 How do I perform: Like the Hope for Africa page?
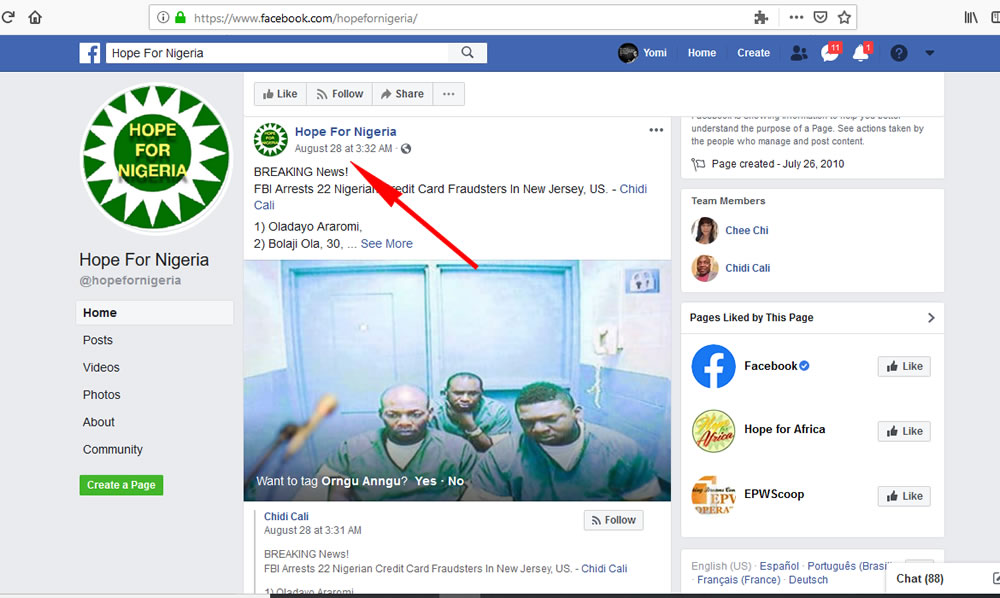(904, 432)
